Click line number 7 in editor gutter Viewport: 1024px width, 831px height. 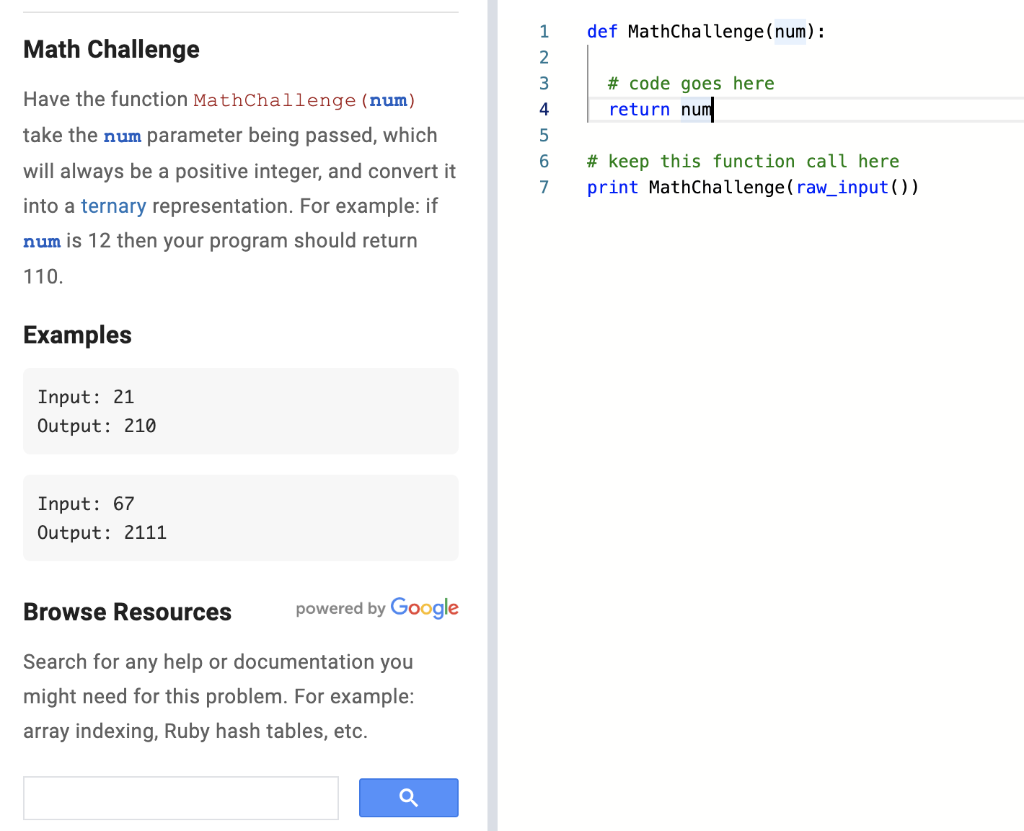pos(544,187)
